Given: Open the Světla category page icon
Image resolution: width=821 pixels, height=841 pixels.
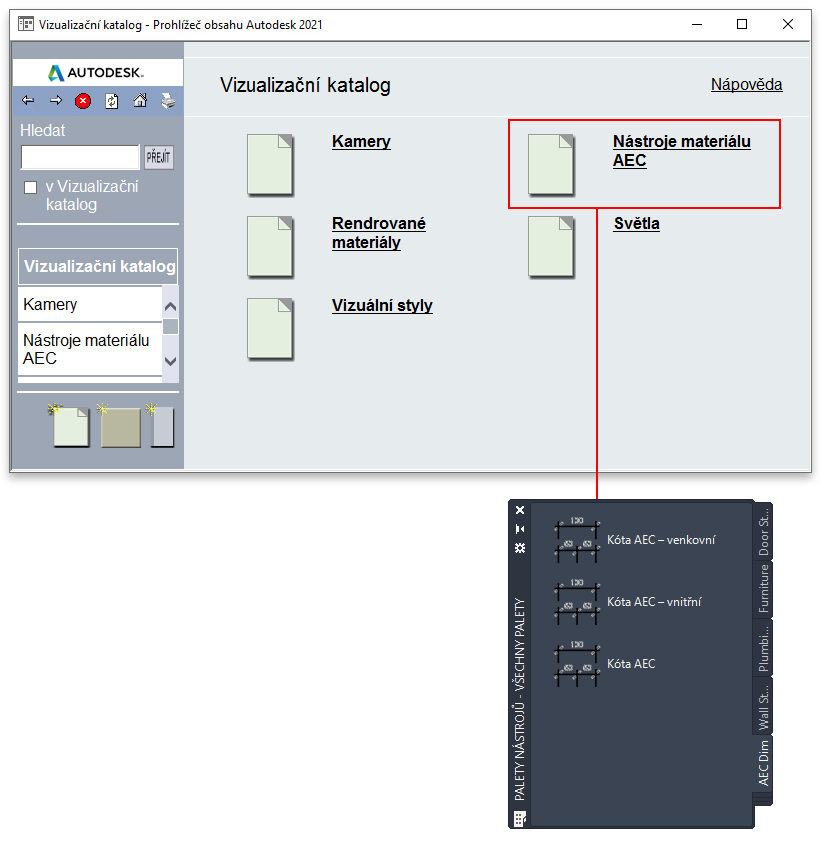Looking at the screenshot, I should [x=551, y=247].
